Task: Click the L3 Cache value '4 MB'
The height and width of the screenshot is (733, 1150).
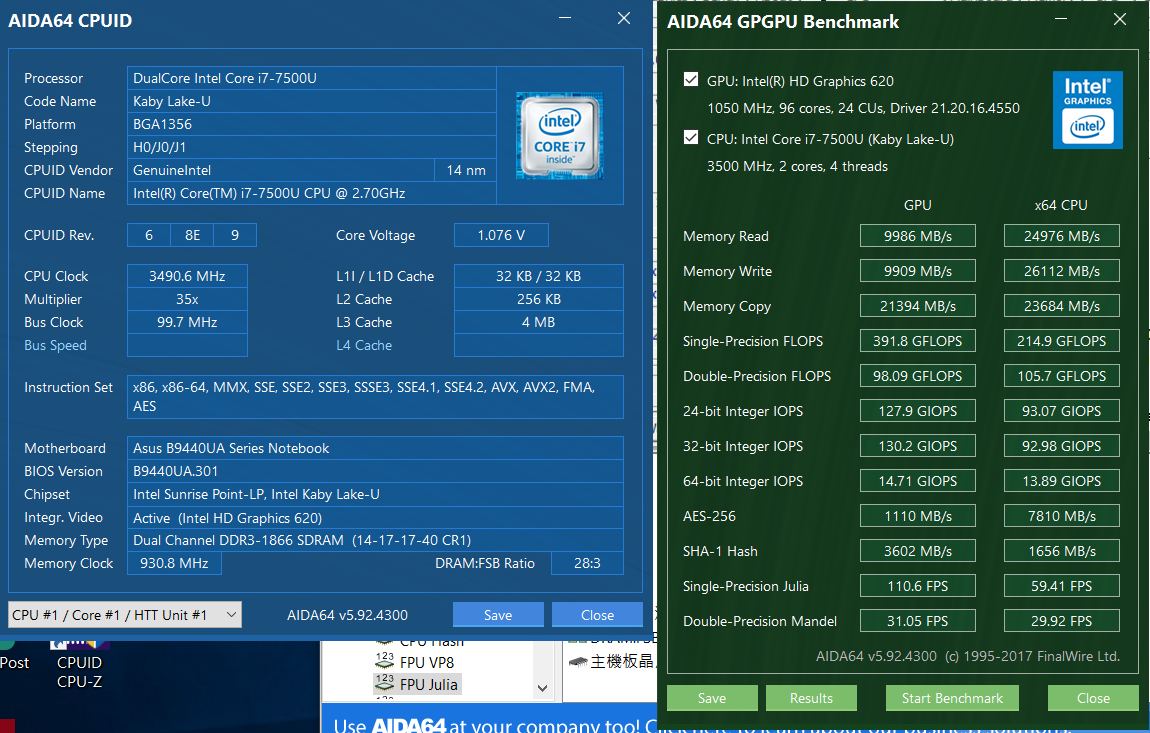Action: click(538, 322)
